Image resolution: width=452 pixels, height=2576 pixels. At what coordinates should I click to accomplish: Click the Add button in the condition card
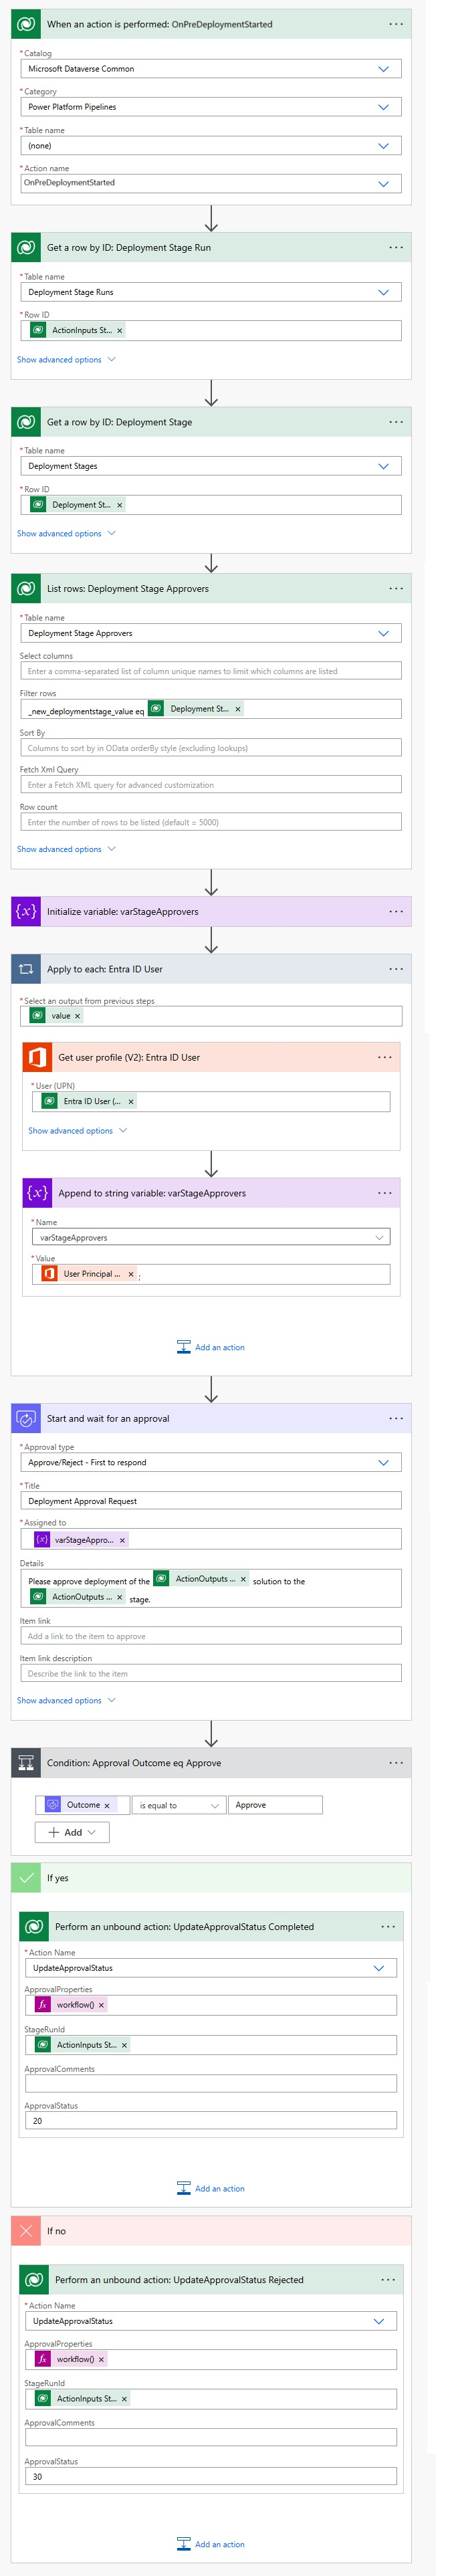[x=72, y=1832]
